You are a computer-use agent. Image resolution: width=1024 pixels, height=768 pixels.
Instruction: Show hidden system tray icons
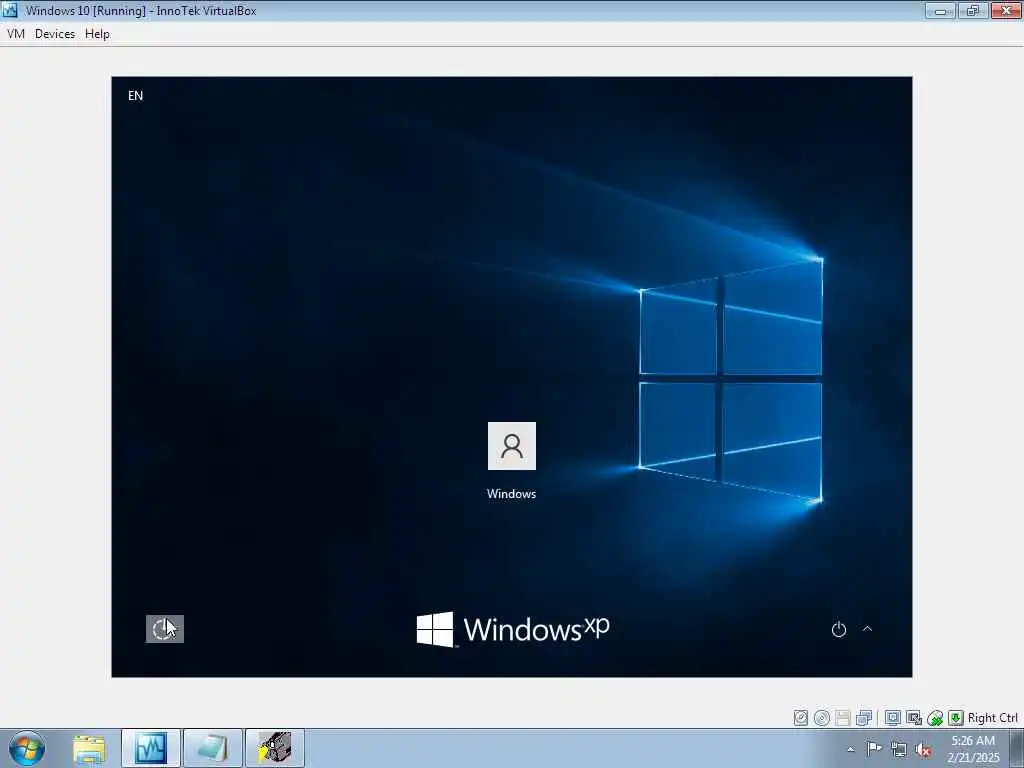[850, 749]
